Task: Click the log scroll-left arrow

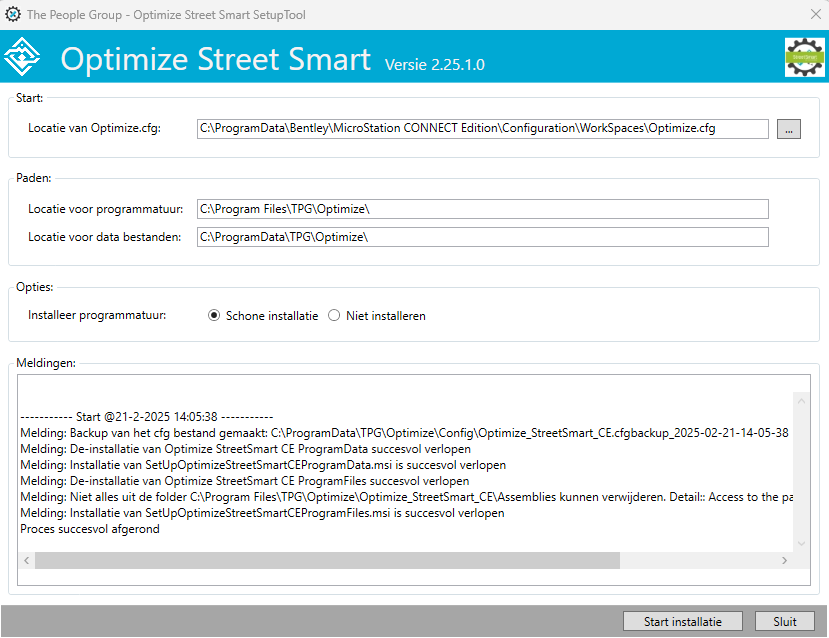Action: pos(26,560)
